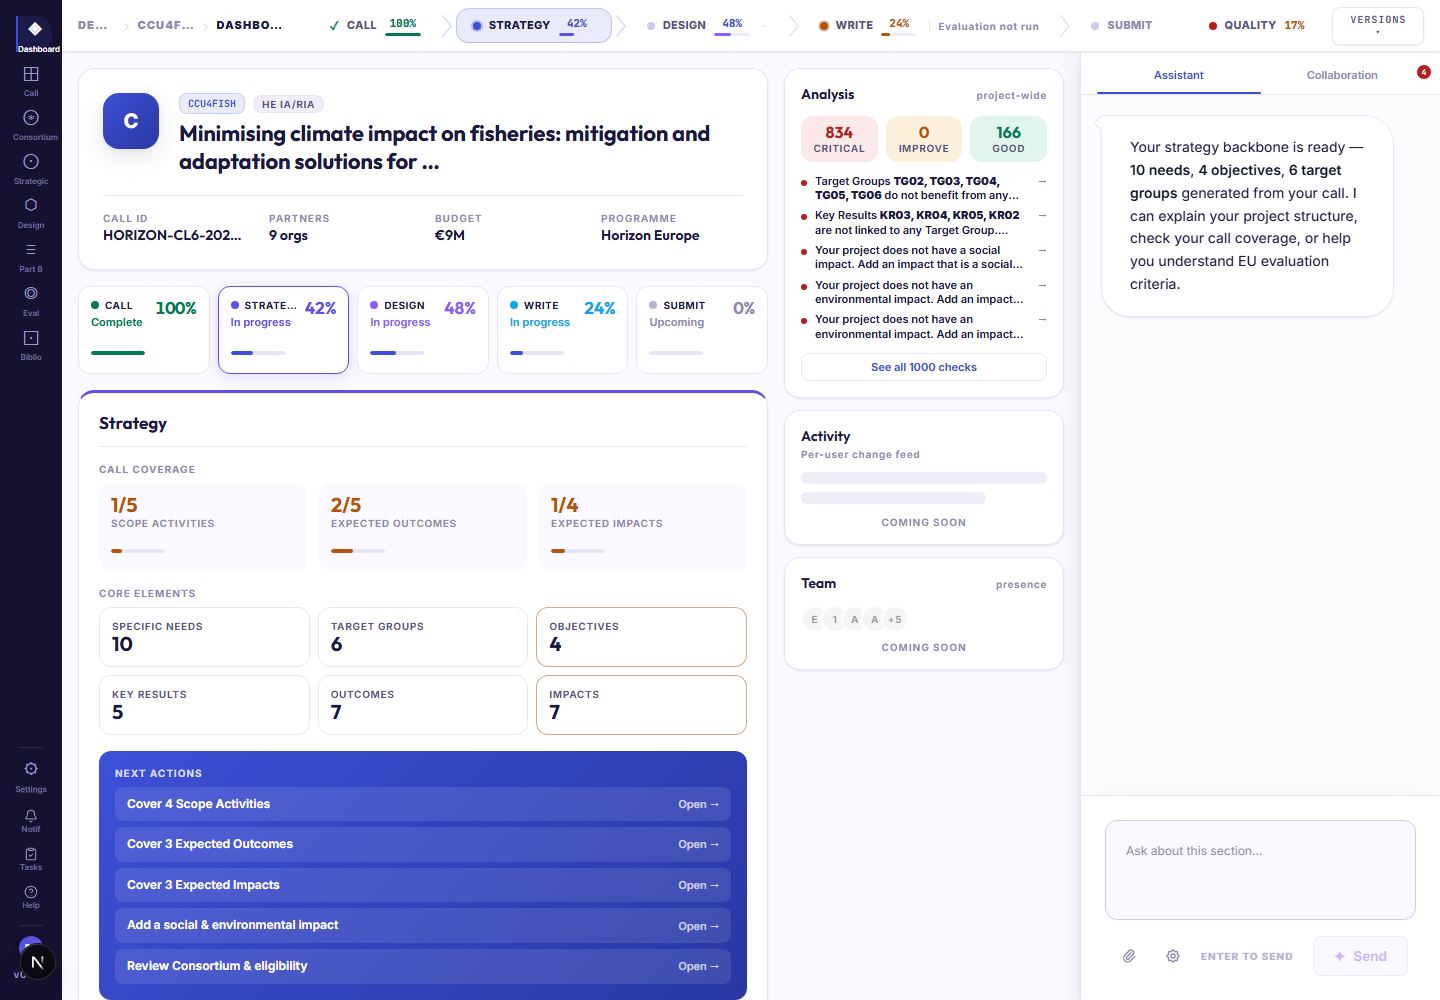
Task: Open the WRITE In progress 24% card
Action: click(562, 330)
